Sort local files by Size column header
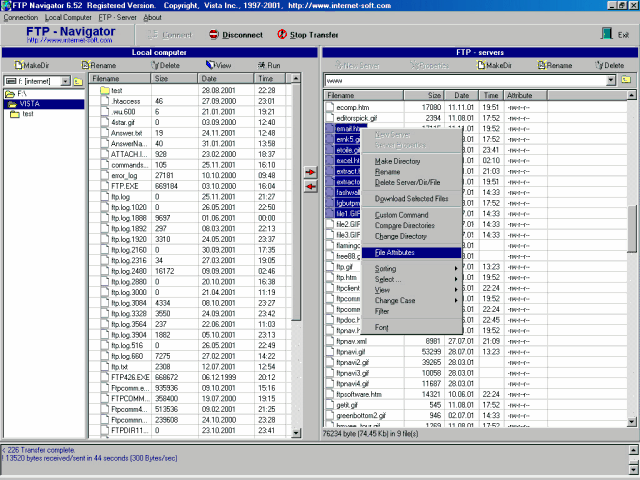The image size is (640, 480). click(x=175, y=78)
